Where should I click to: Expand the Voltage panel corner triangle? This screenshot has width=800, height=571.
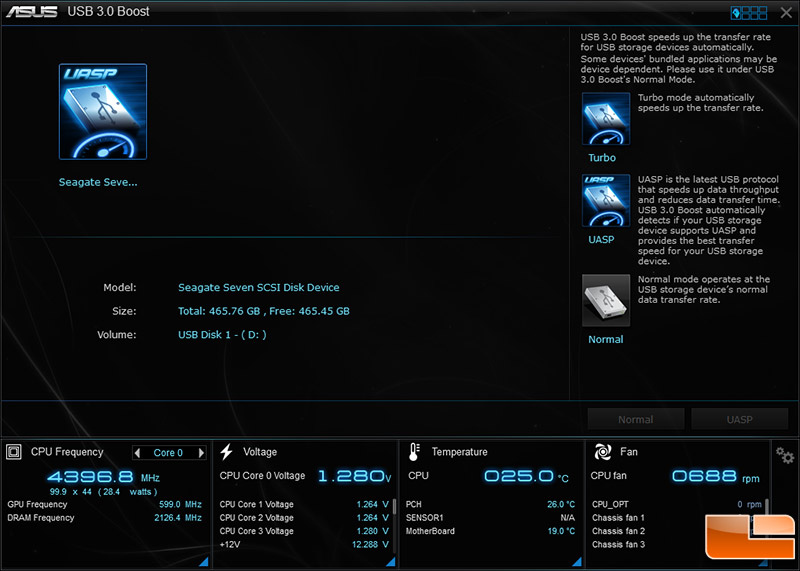tap(391, 561)
